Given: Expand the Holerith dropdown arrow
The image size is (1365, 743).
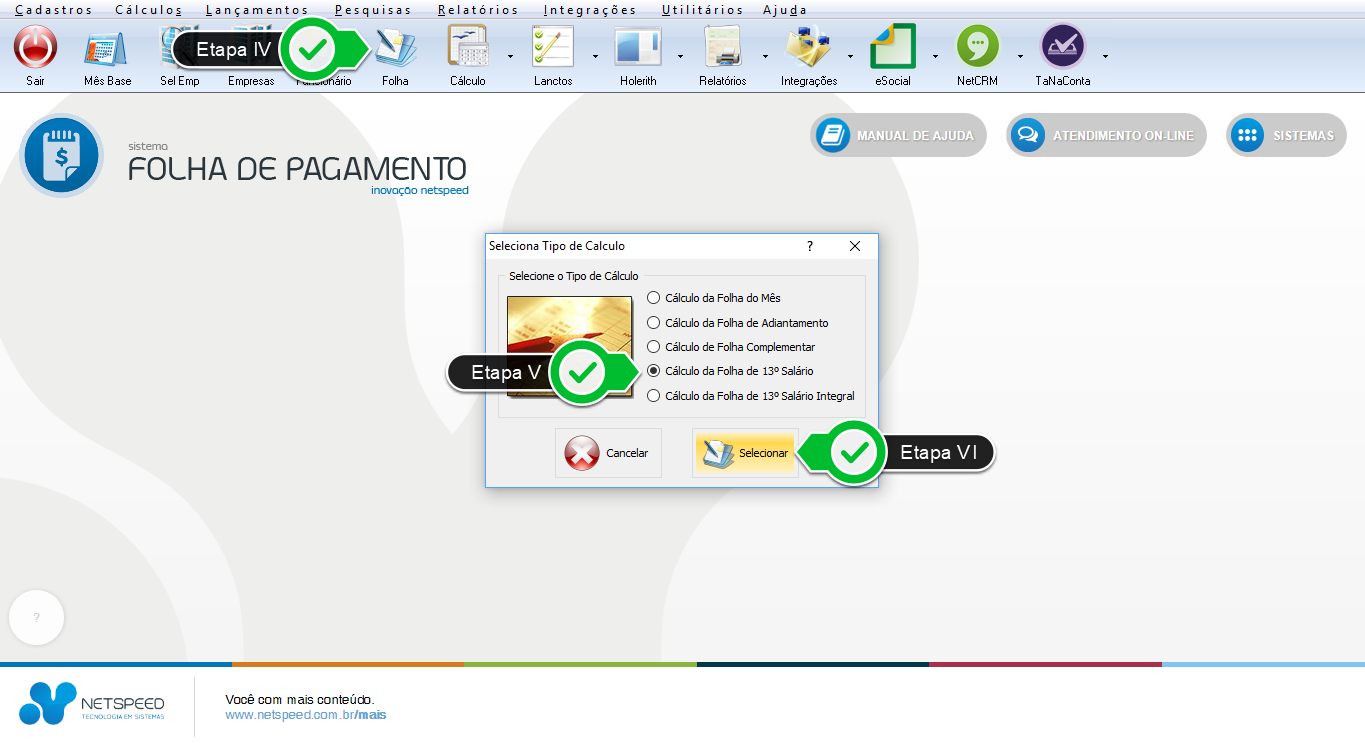Looking at the screenshot, I should 680,56.
